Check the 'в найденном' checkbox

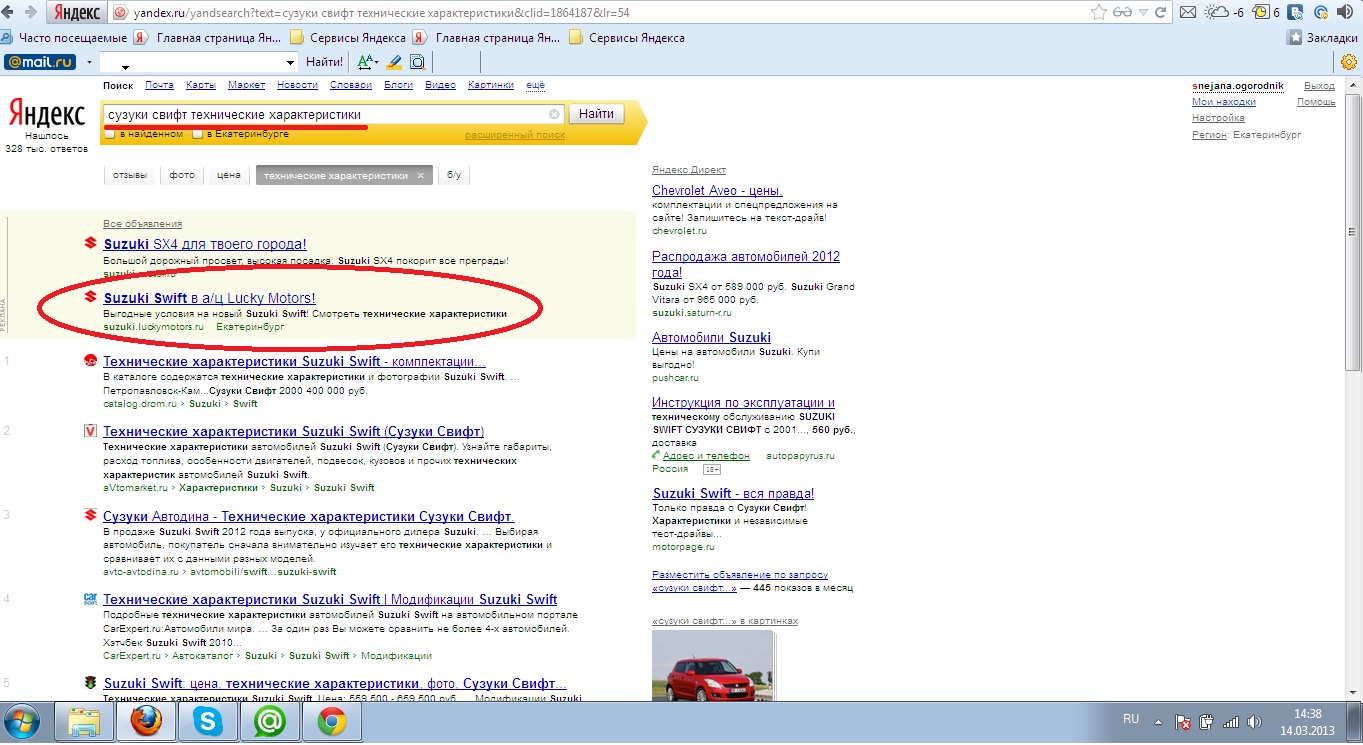click(x=110, y=134)
